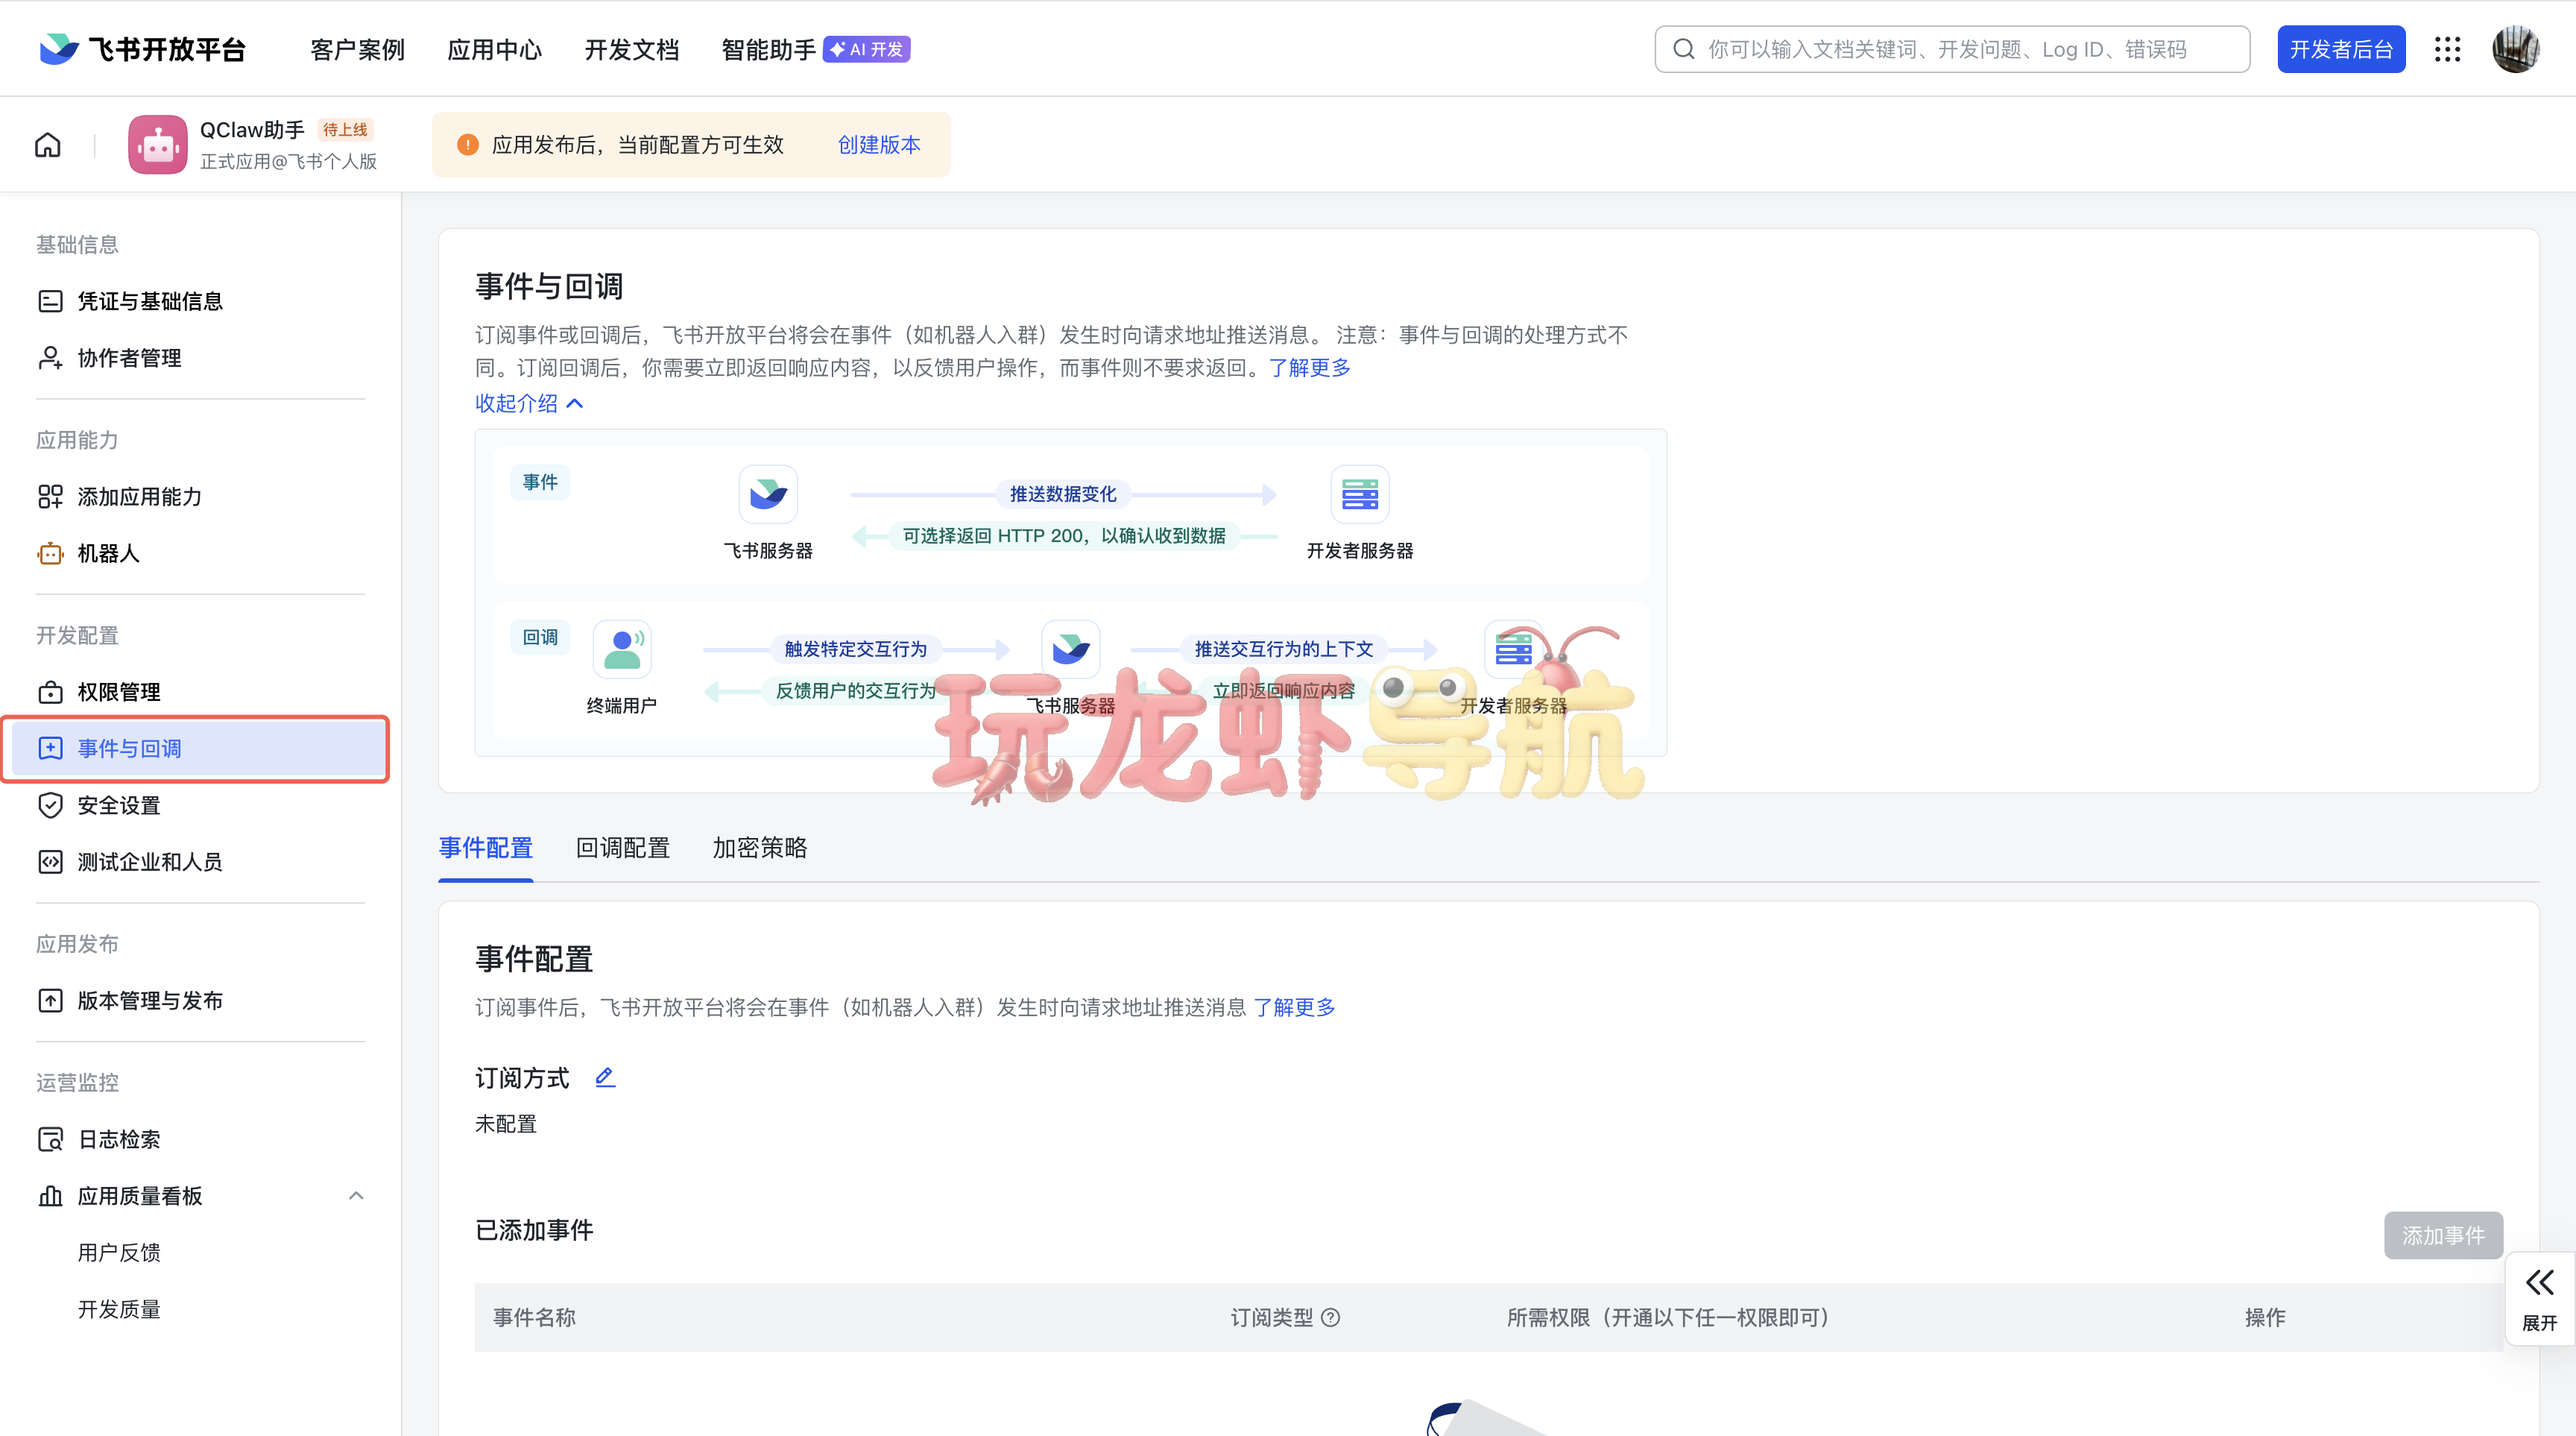Viewport: 2576px width, 1436px height.
Task: Open 版本管理与发布 label in sidebar
Action: [x=150, y=1001]
